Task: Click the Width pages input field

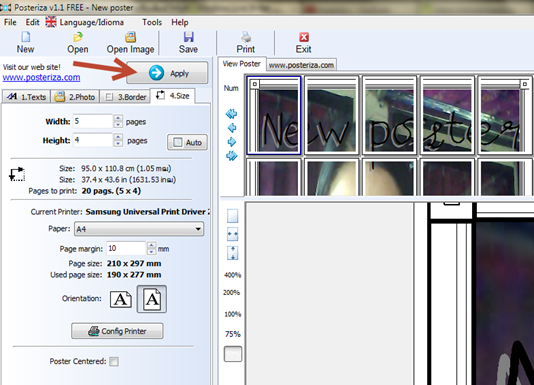Action: click(93, 121)
